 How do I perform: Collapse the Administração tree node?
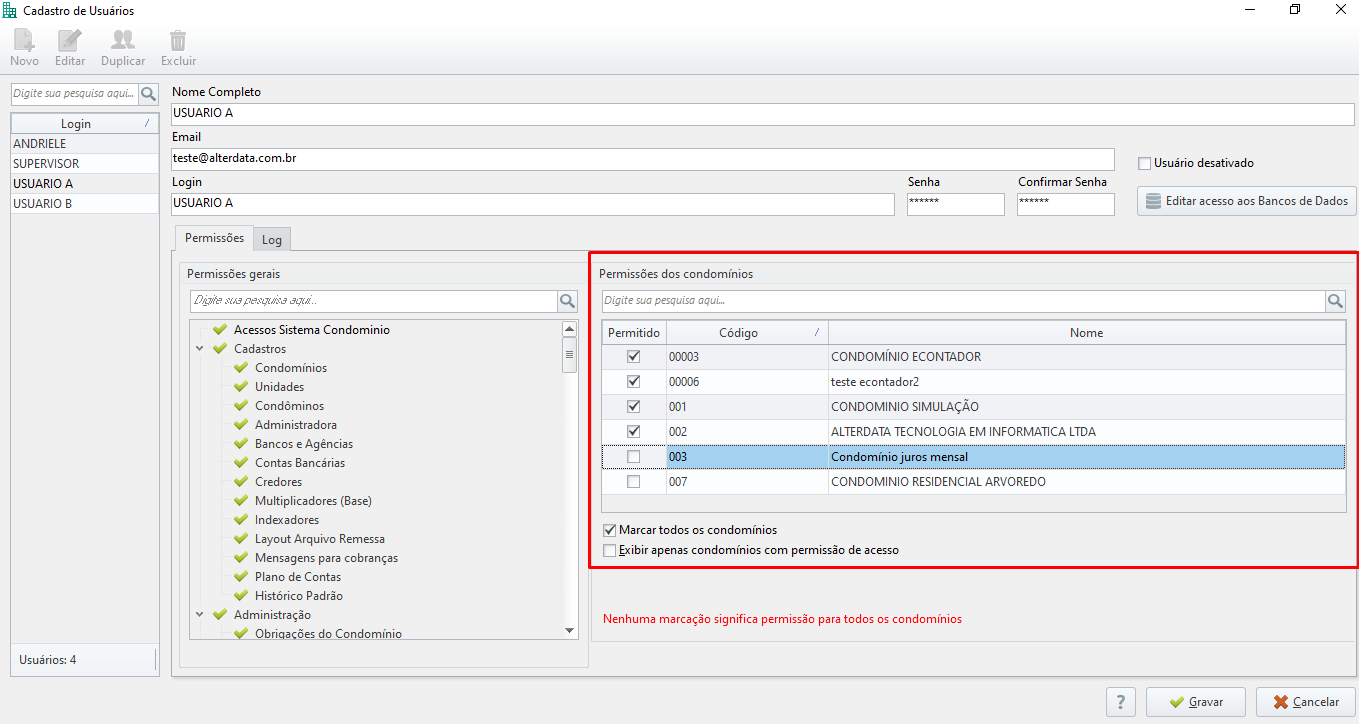(200, 615)
